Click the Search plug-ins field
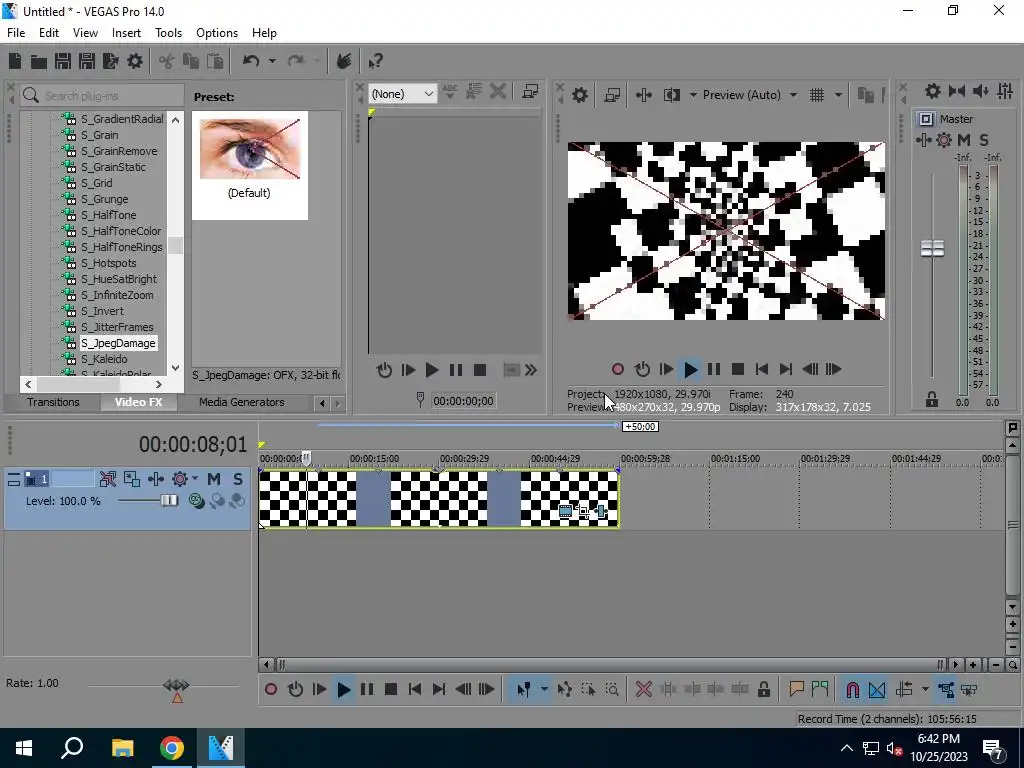Image resolution: width=1024 pixels, height=768 pixels. (x=102, y=96)
